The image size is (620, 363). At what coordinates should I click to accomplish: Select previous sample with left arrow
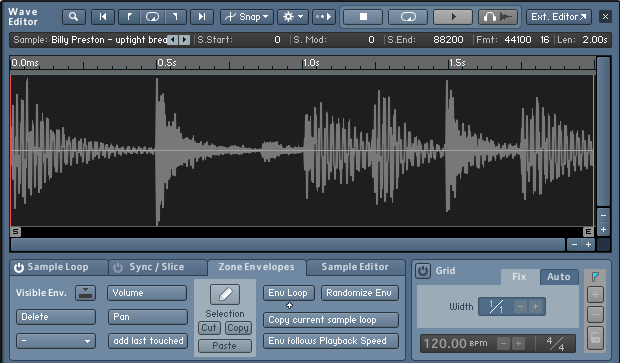point(173,40)
